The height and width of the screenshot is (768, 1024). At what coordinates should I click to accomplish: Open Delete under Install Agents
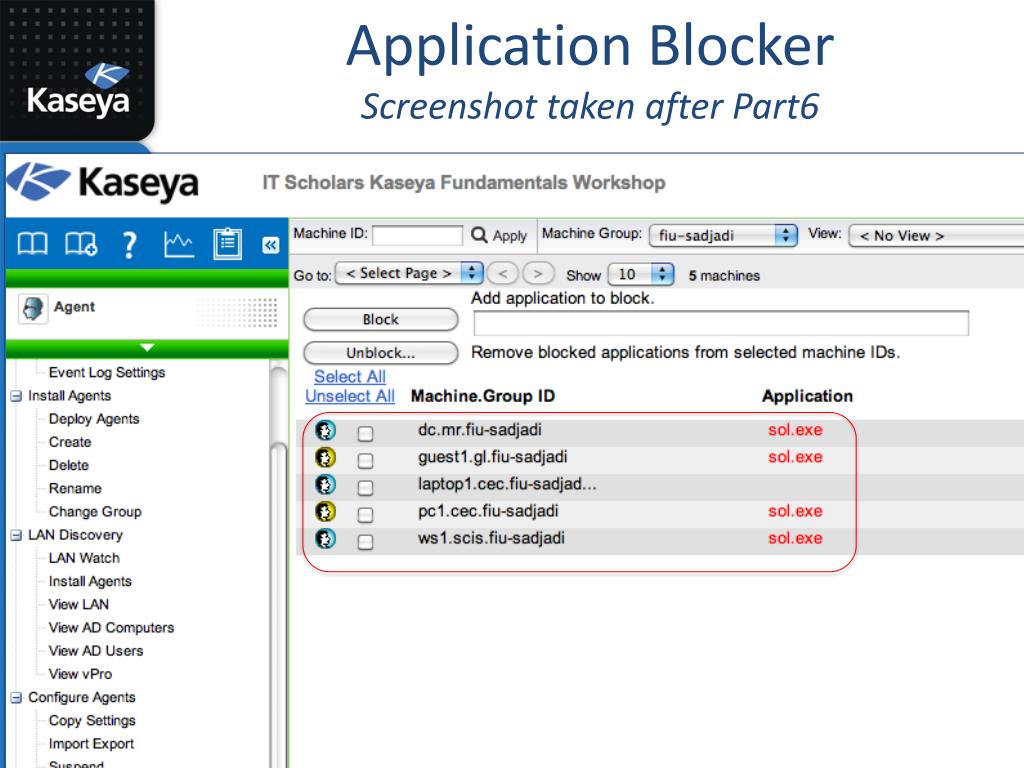[x=69, y=465]
